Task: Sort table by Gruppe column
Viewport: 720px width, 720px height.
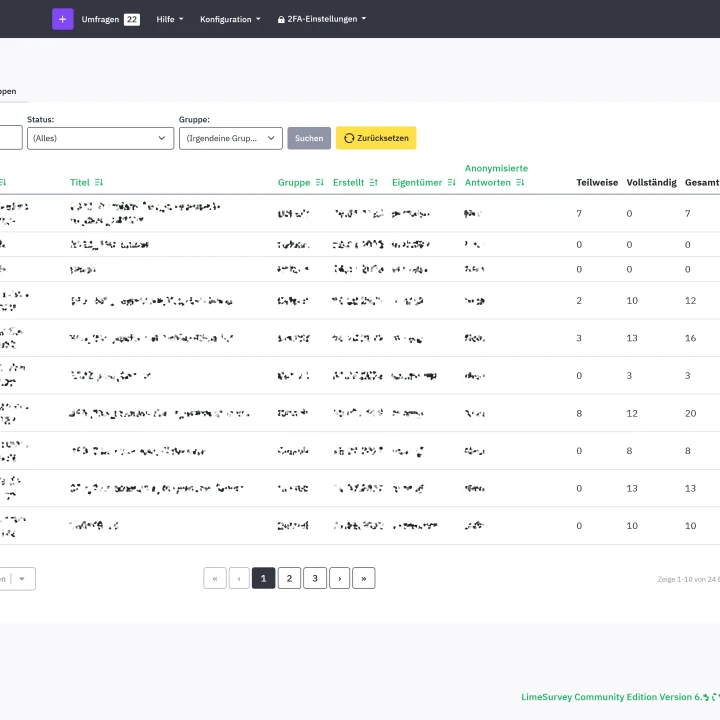Action: pyautogui.click(x=294, y=183)
